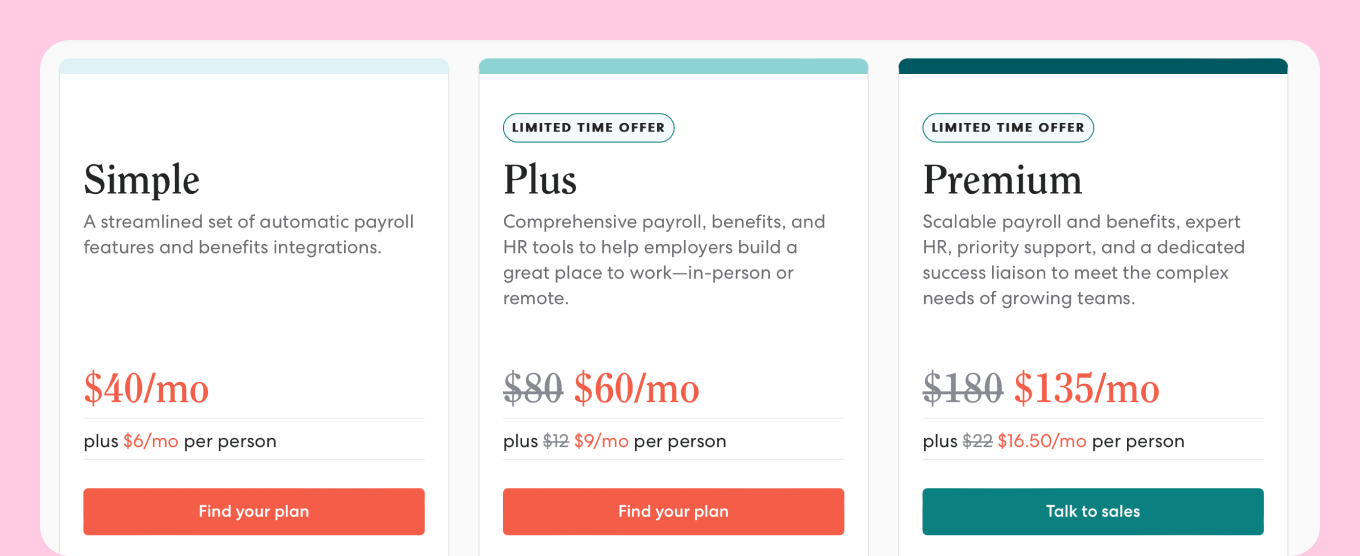This screenshot has height=556, width=1360.
Task: Click the Talk to sales button
Action: pyautogui.click(x=1093, y=511)
